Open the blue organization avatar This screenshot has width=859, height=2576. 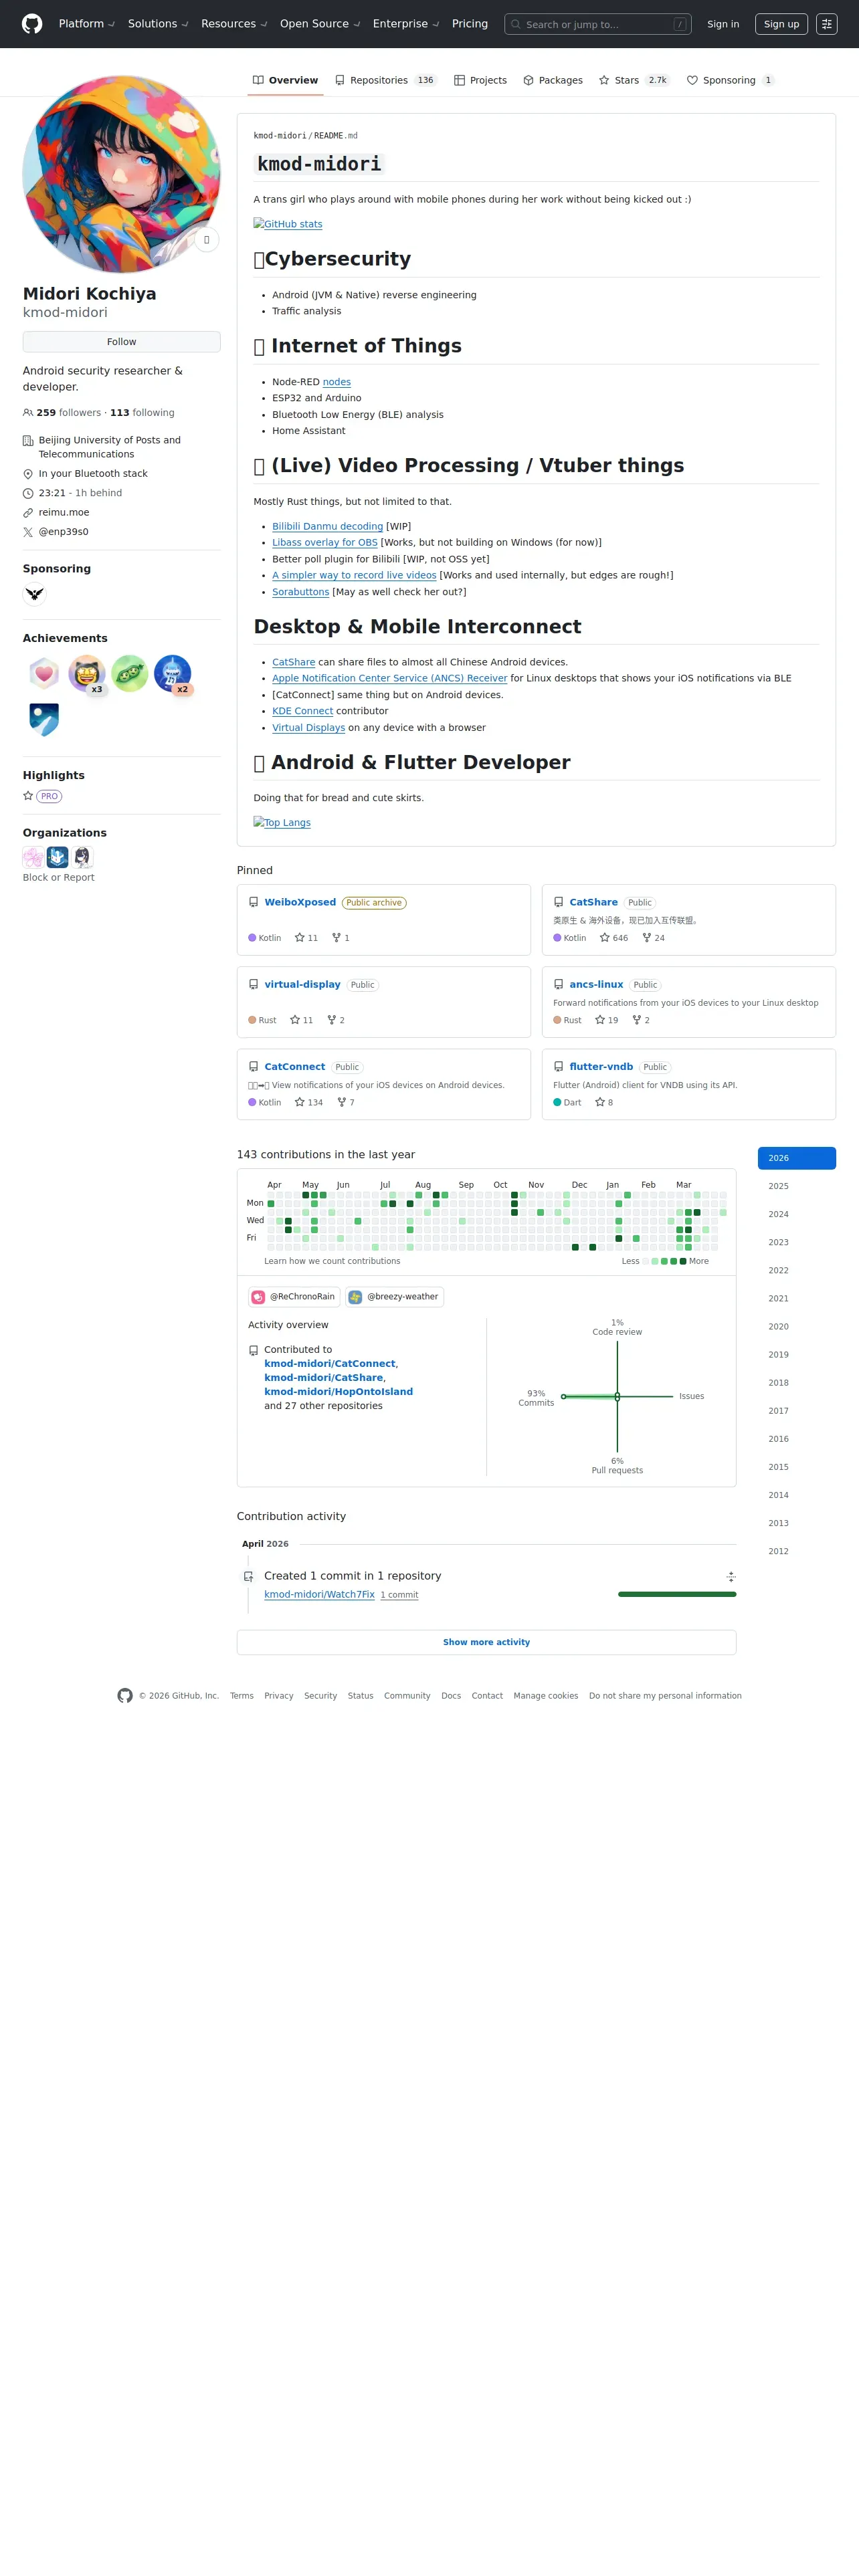pos(58,857)
